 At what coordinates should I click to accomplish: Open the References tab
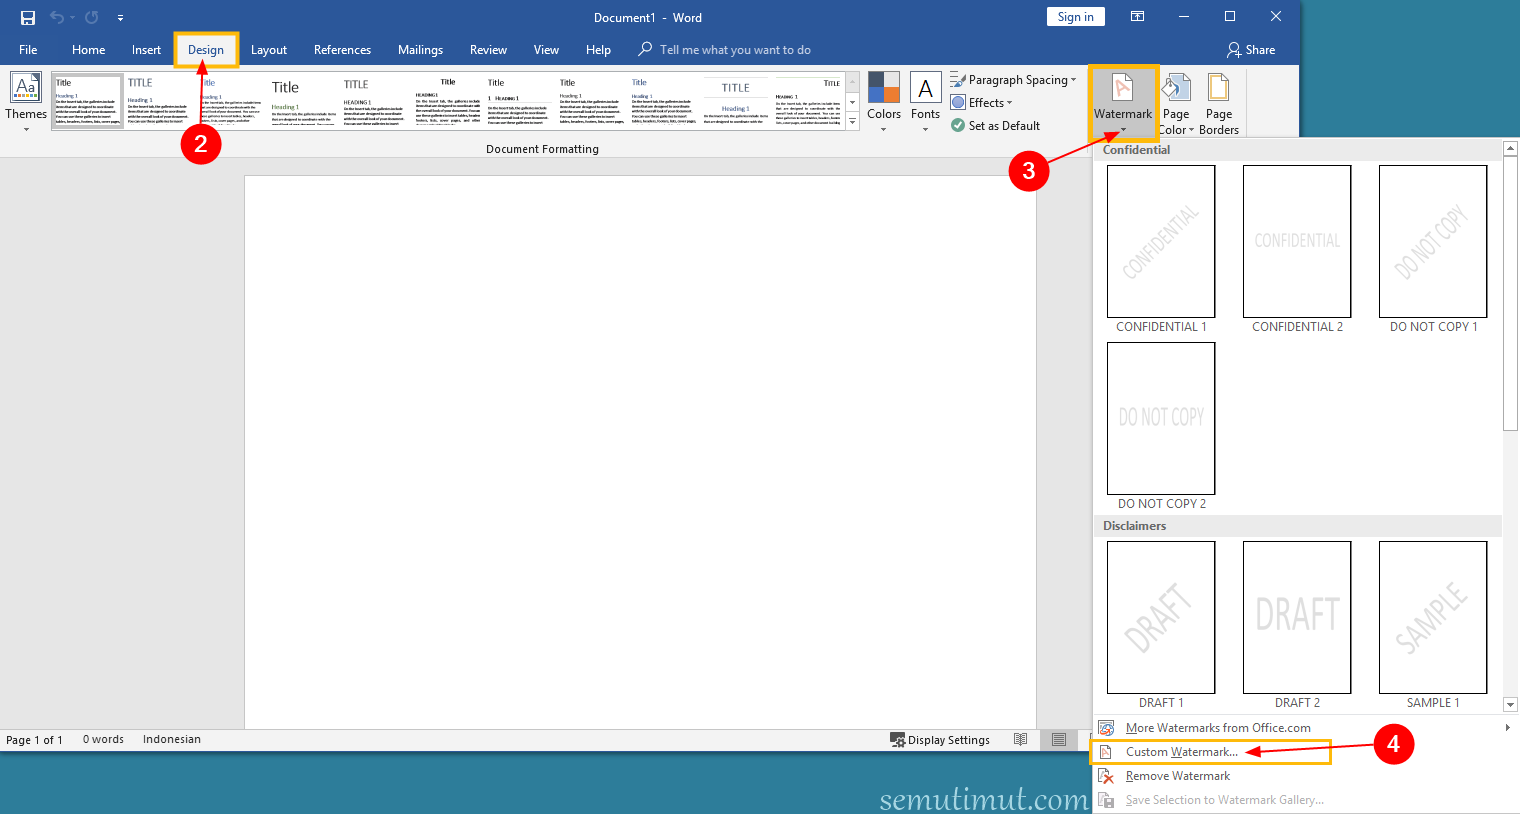(x=342, y=50)
